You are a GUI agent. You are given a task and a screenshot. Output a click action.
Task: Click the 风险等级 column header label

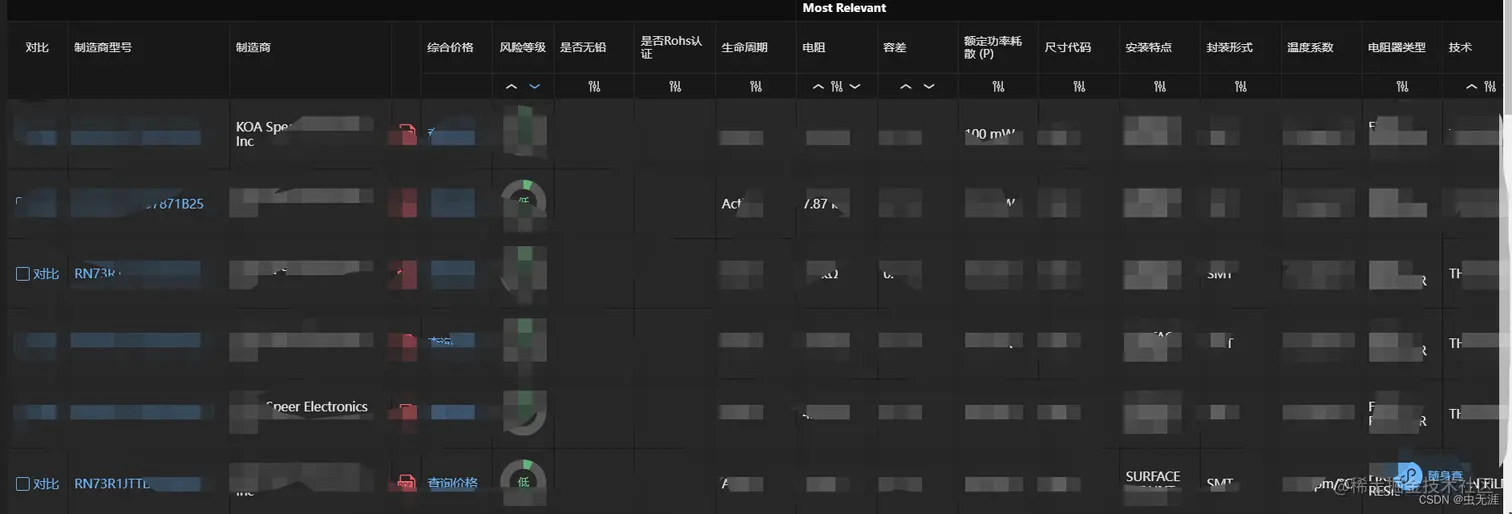coord(523,47)
